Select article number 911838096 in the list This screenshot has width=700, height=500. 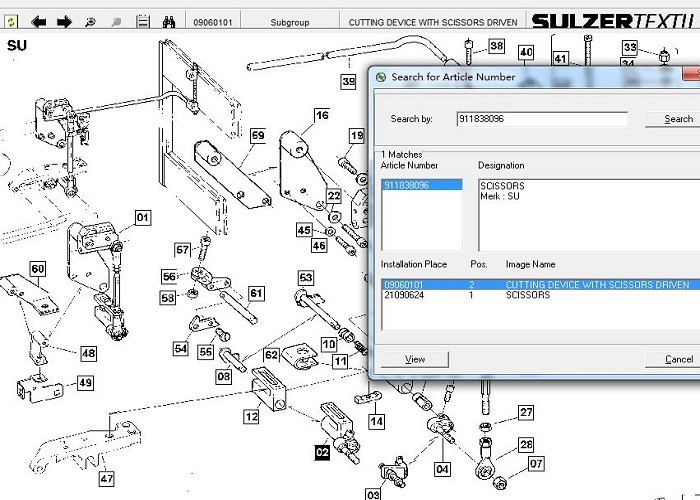[x=422, y=185]
